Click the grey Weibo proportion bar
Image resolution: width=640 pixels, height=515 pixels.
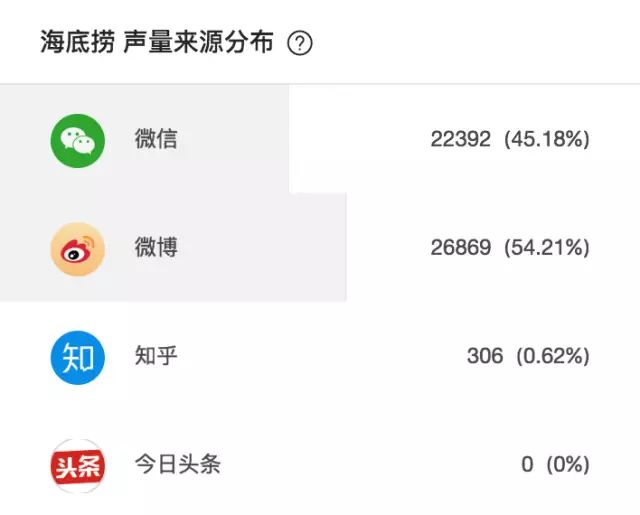(x=173, y=247)
